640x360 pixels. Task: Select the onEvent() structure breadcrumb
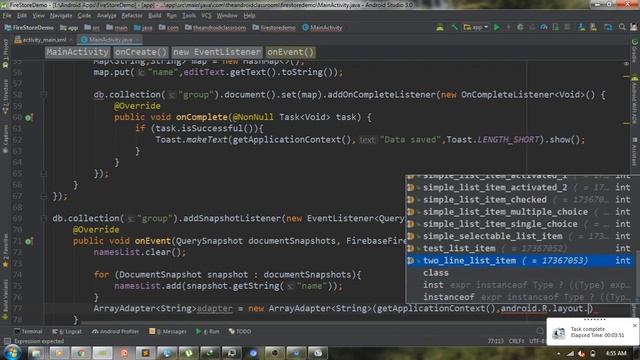coord(290,52)
